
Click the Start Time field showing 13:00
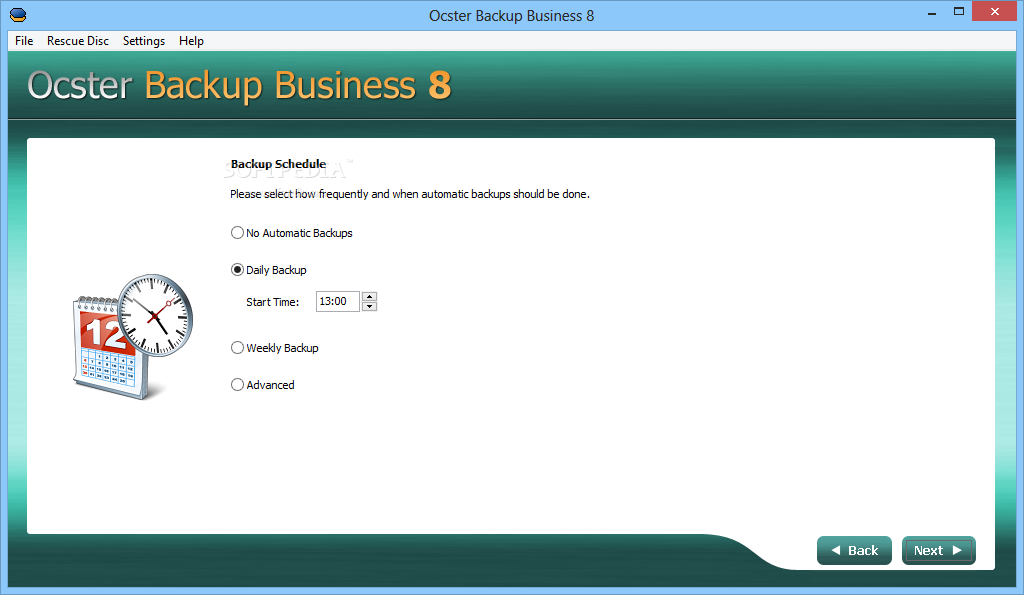tap(338, 301)
